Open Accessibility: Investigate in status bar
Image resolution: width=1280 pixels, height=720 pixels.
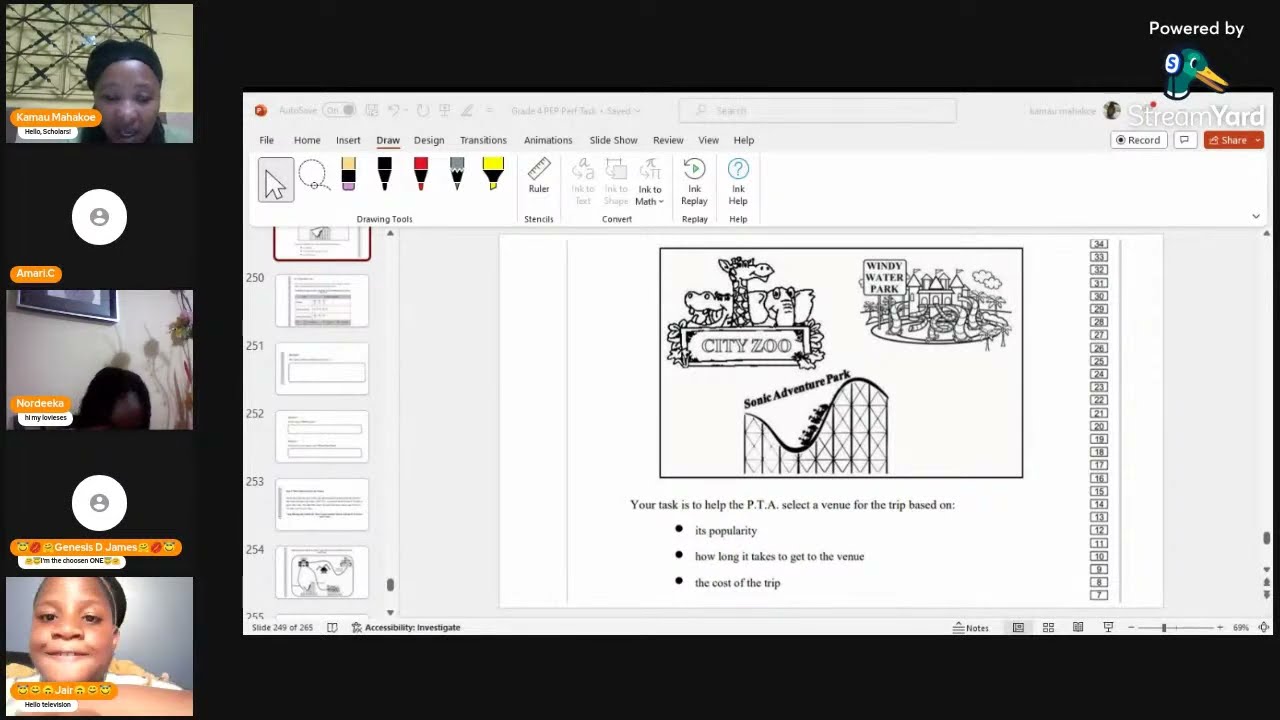click(x=406, y=627)
